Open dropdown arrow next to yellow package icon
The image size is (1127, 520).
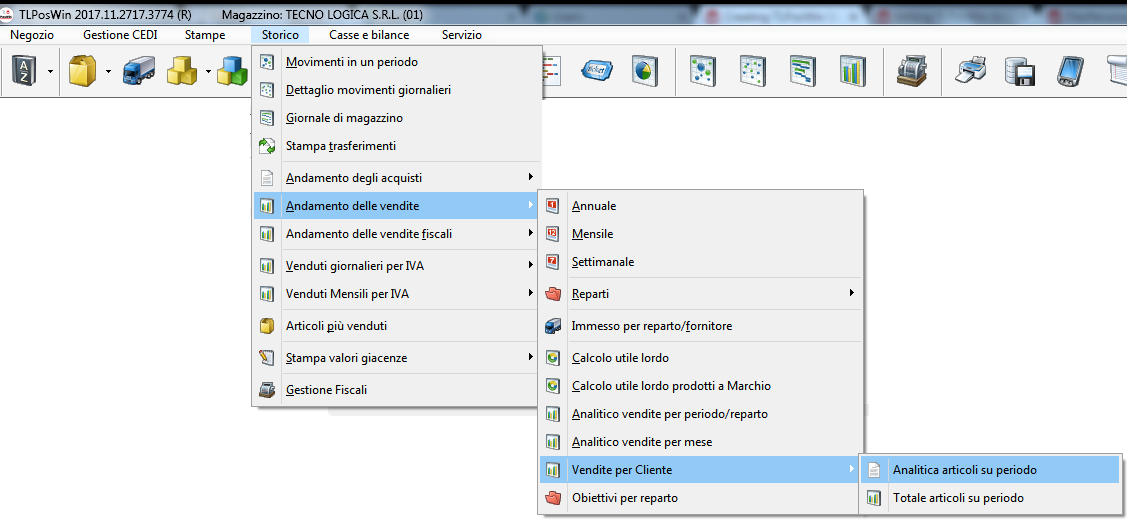pyautogui.click(x=106, y=71)
